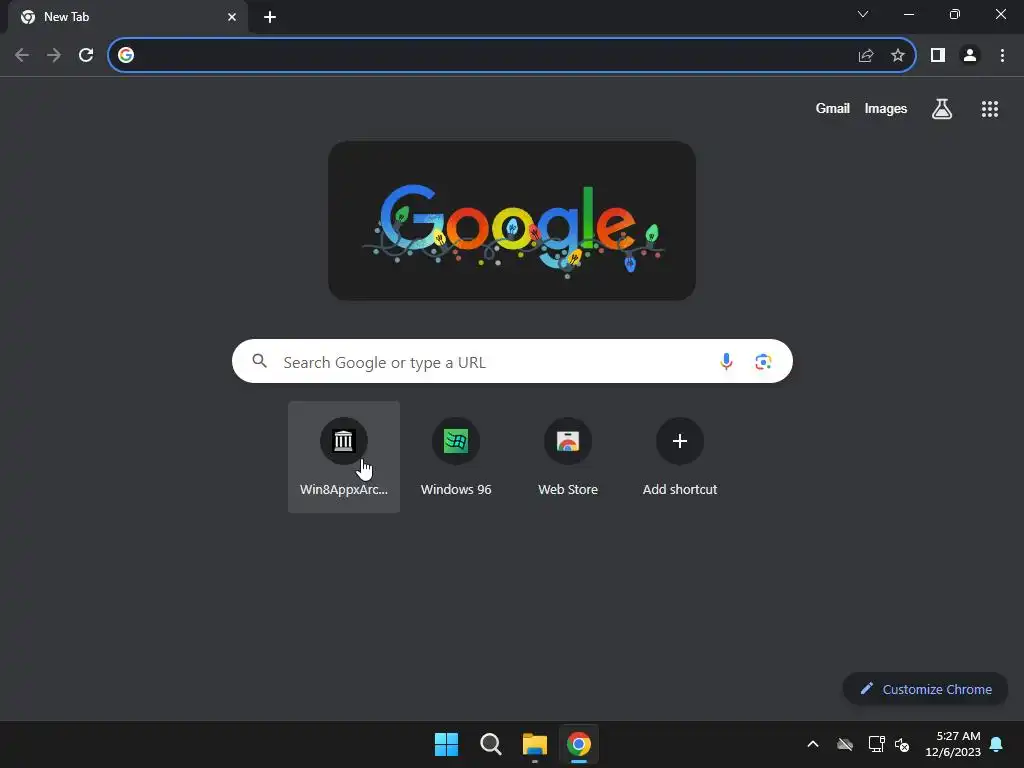Open the clock and date flyout
The width and height of the screenshot is (1024, 768).
coord(953,744)
